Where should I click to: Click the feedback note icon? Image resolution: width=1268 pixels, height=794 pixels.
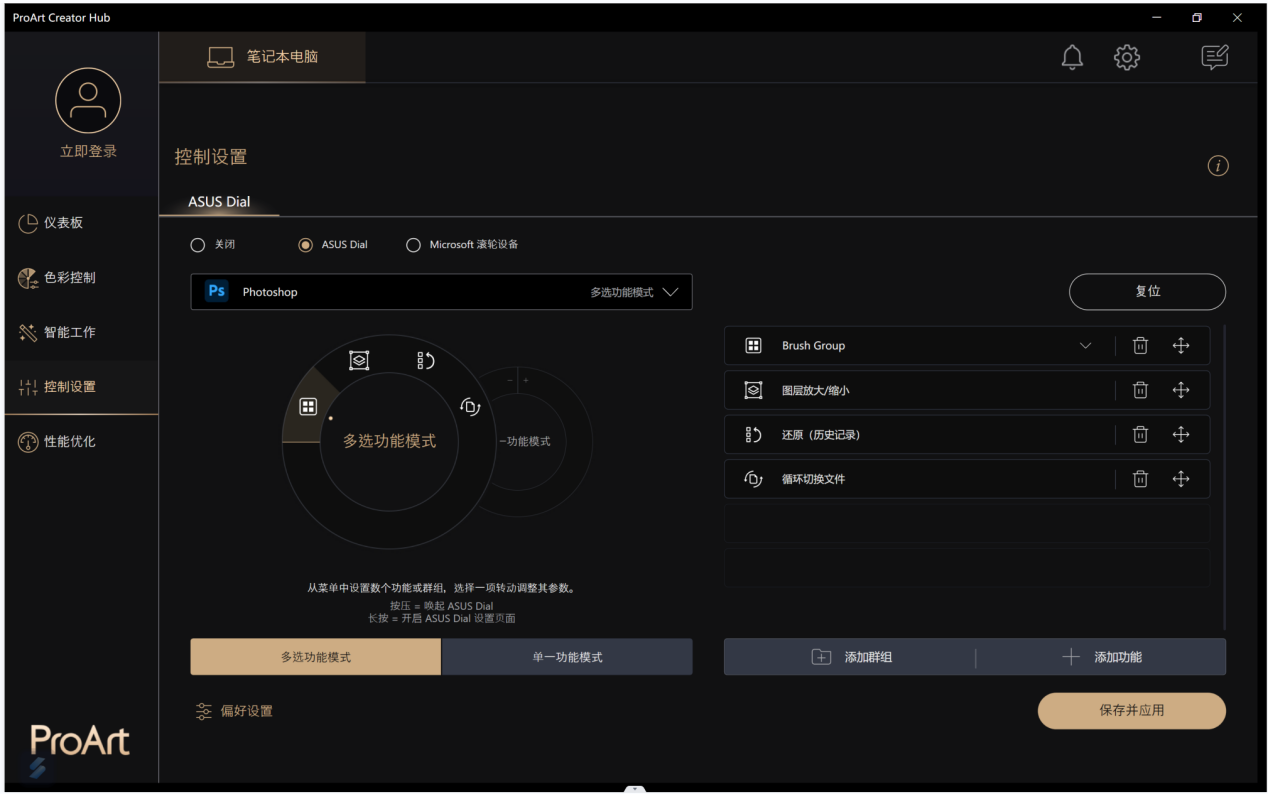point(1214,58)
